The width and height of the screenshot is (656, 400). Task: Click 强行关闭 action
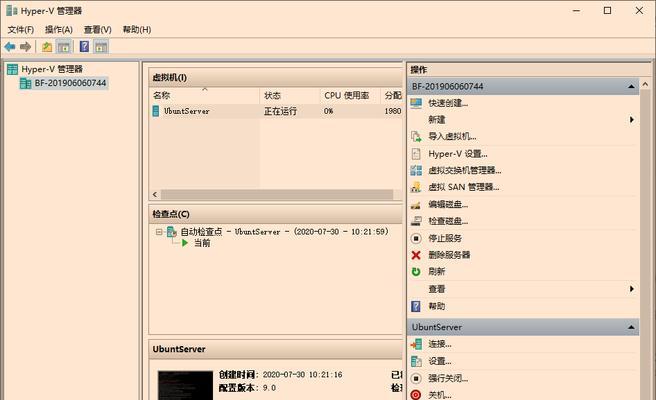point(448,378)
